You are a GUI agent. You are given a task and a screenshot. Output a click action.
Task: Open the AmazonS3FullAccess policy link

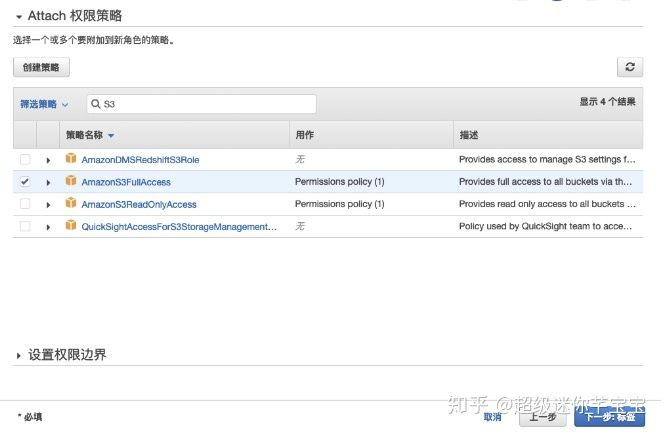click(126, 182)
